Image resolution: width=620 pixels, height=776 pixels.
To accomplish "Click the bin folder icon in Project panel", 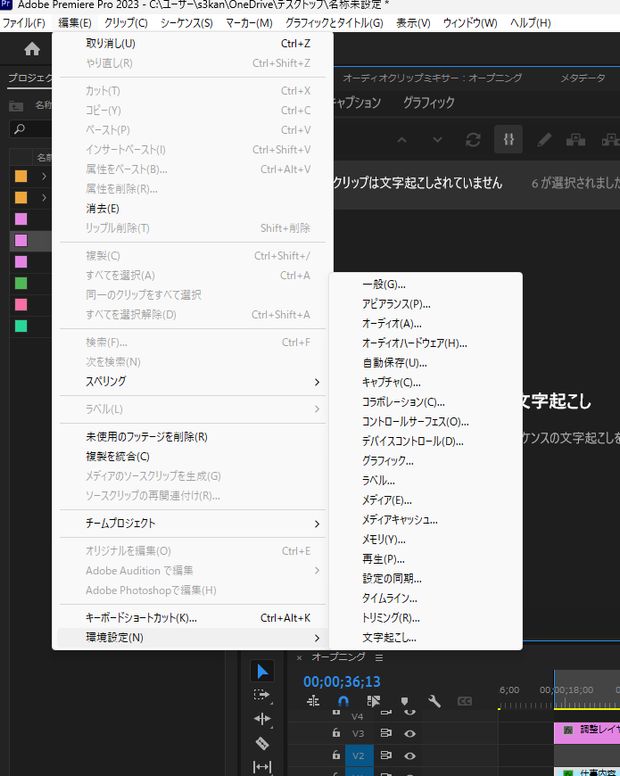I will click(16, 105).
